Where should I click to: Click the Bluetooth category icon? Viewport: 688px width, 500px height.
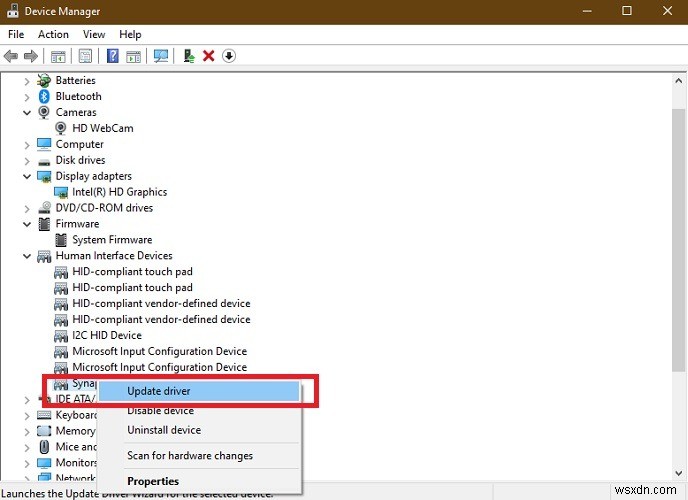(44, 96)
